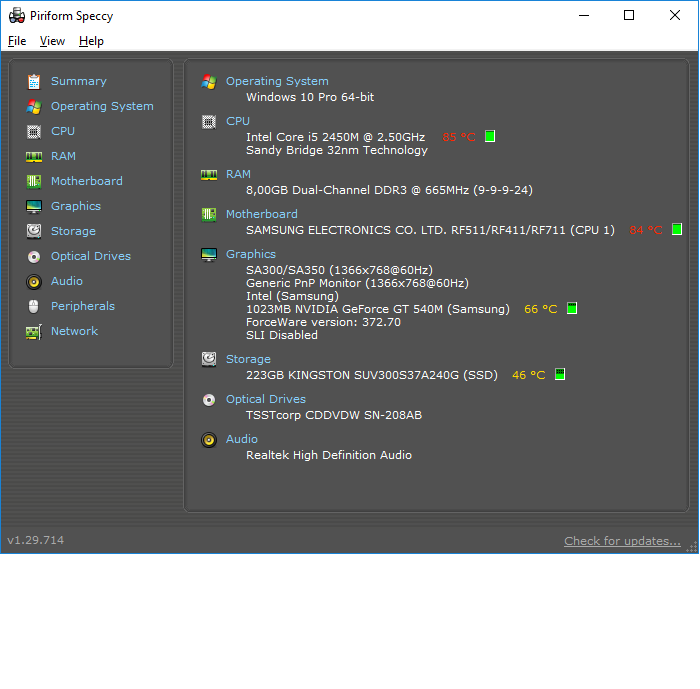Click Check for updates link

pos(622,541)
